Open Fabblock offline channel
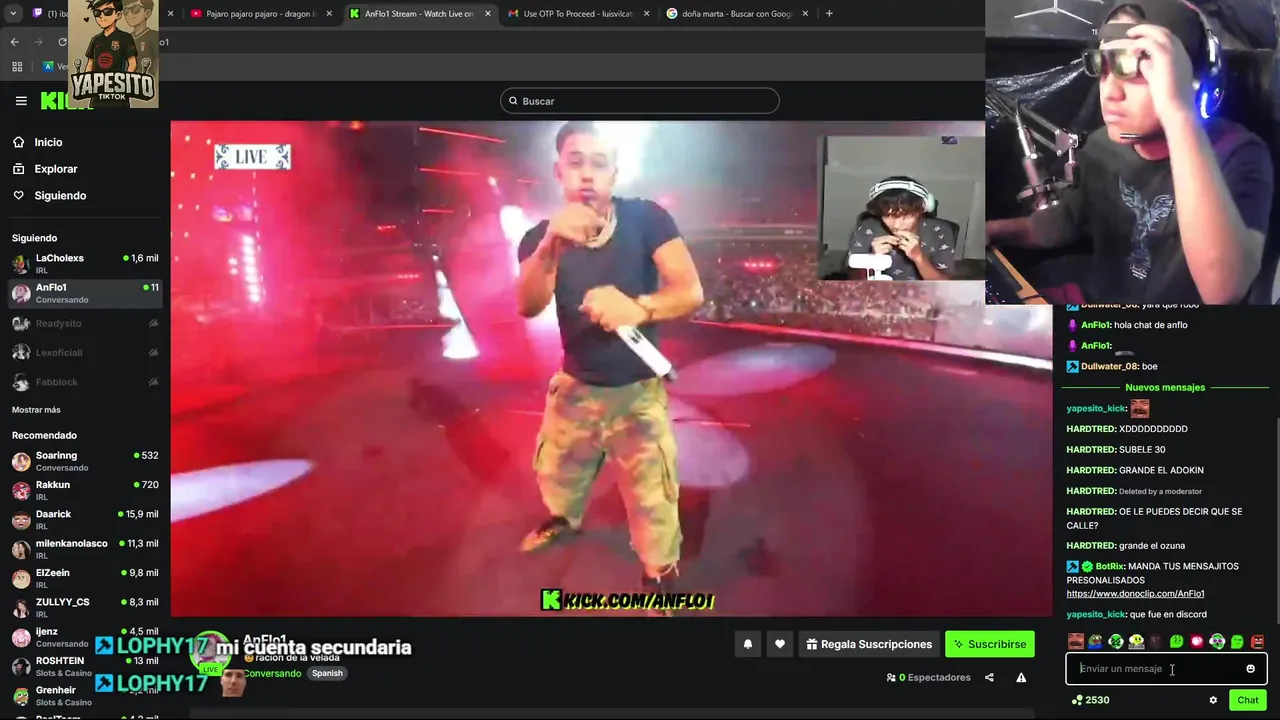The height and width of the screenshot is (720, 1280). (x=84, y=382)
